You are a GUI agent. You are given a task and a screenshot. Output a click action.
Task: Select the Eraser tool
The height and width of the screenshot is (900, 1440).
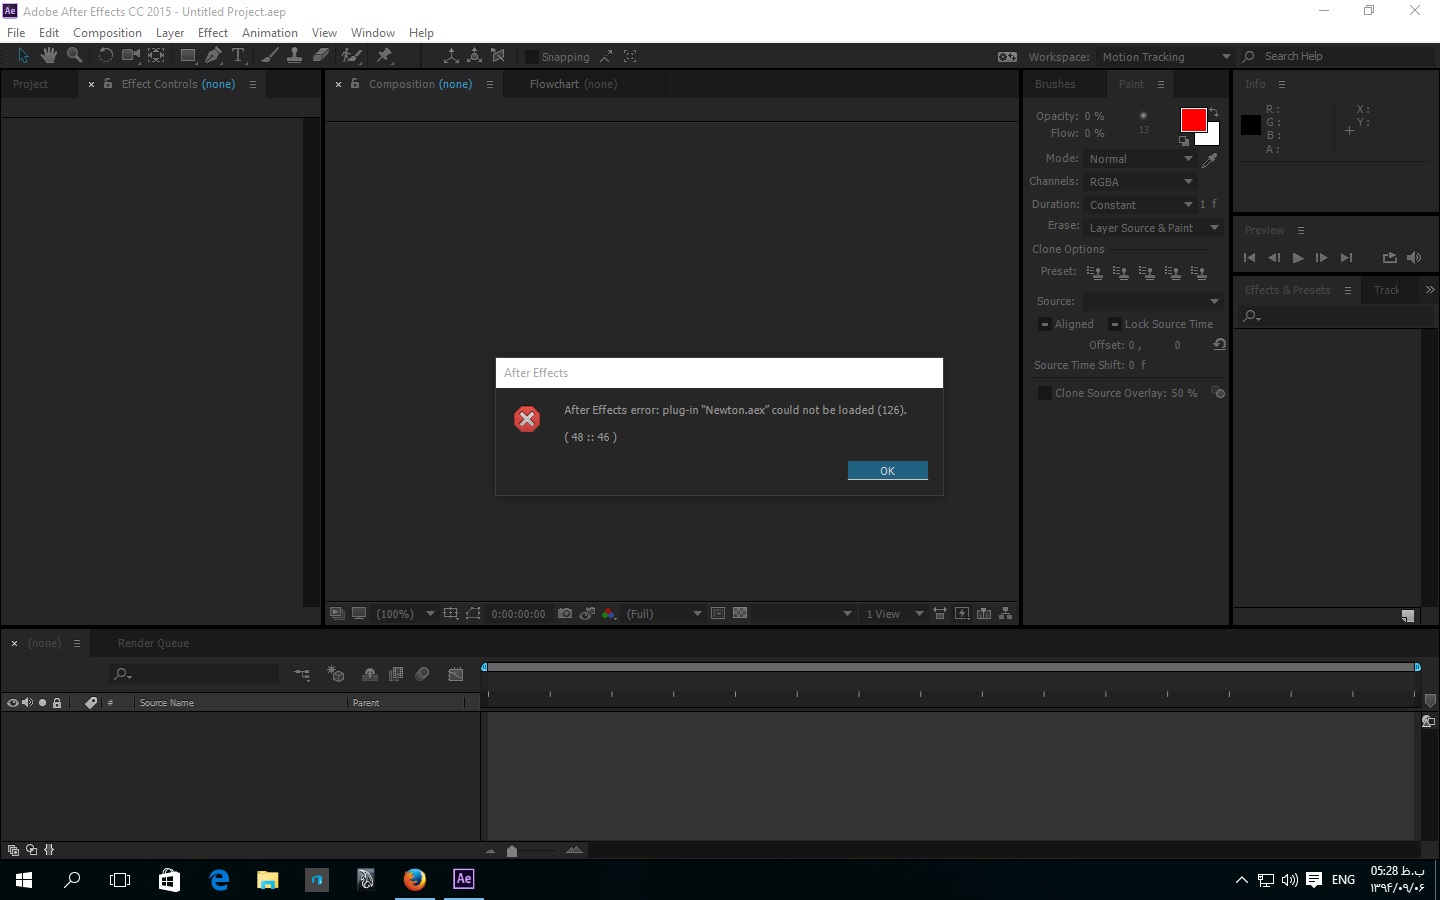coord(320,56)
